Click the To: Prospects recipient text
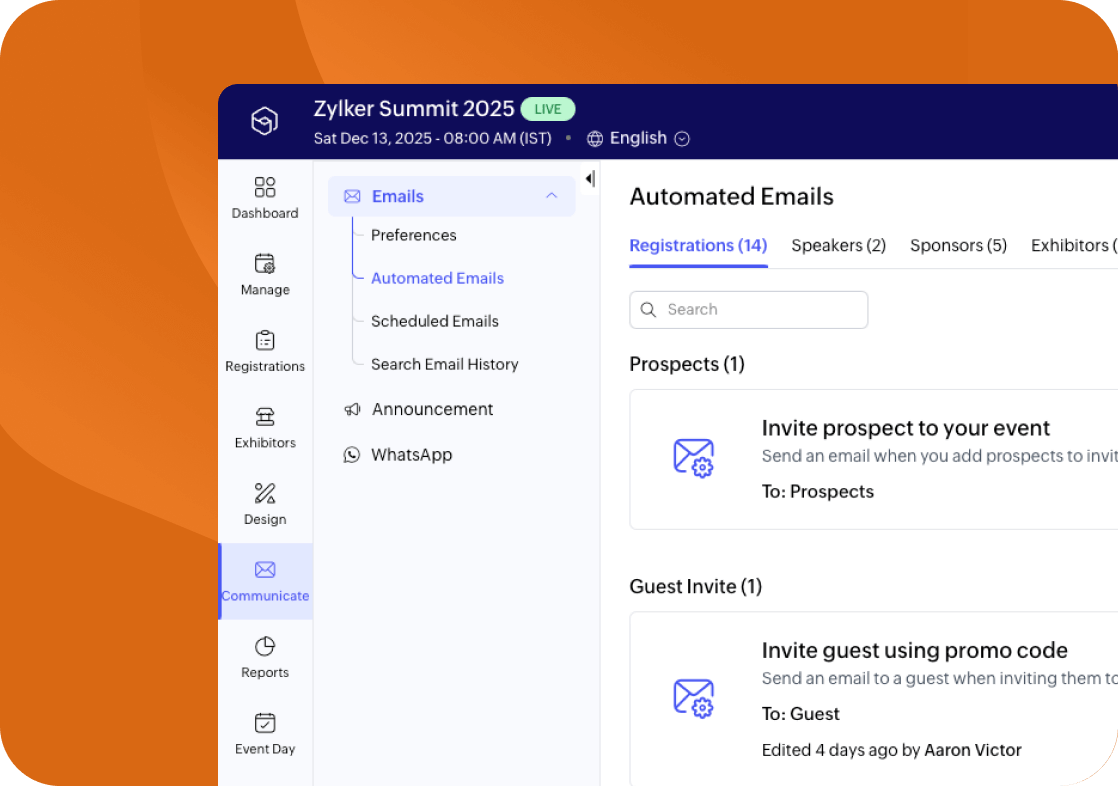The image size is (1119, 786). pos(818,491)
